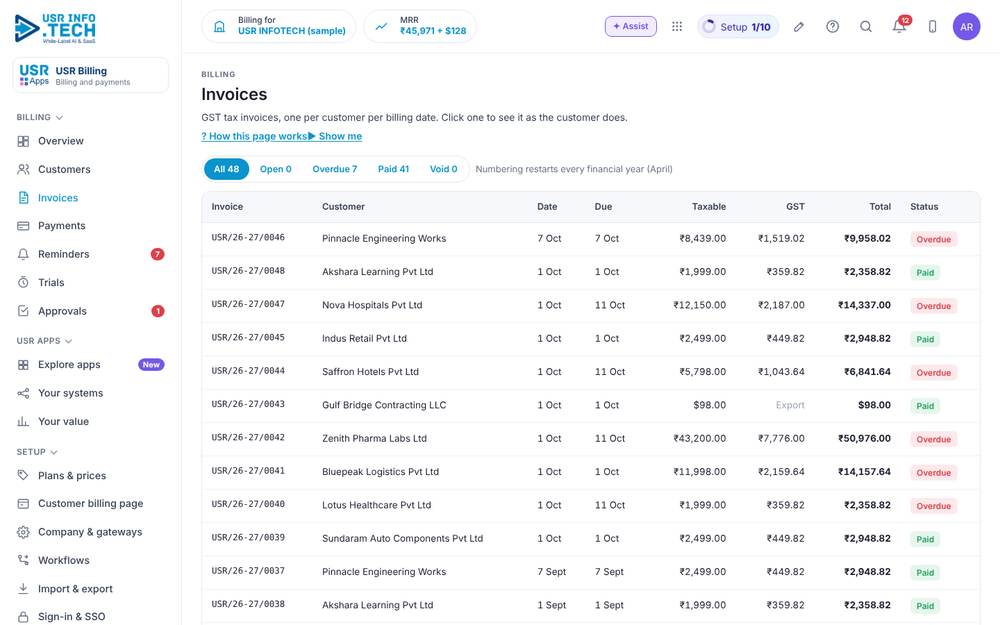The height and width of the screenshot is (625, 1000).
Task: Click the Plans & prices tag icon
Action: pyautogui.click(x=23, y=475)
